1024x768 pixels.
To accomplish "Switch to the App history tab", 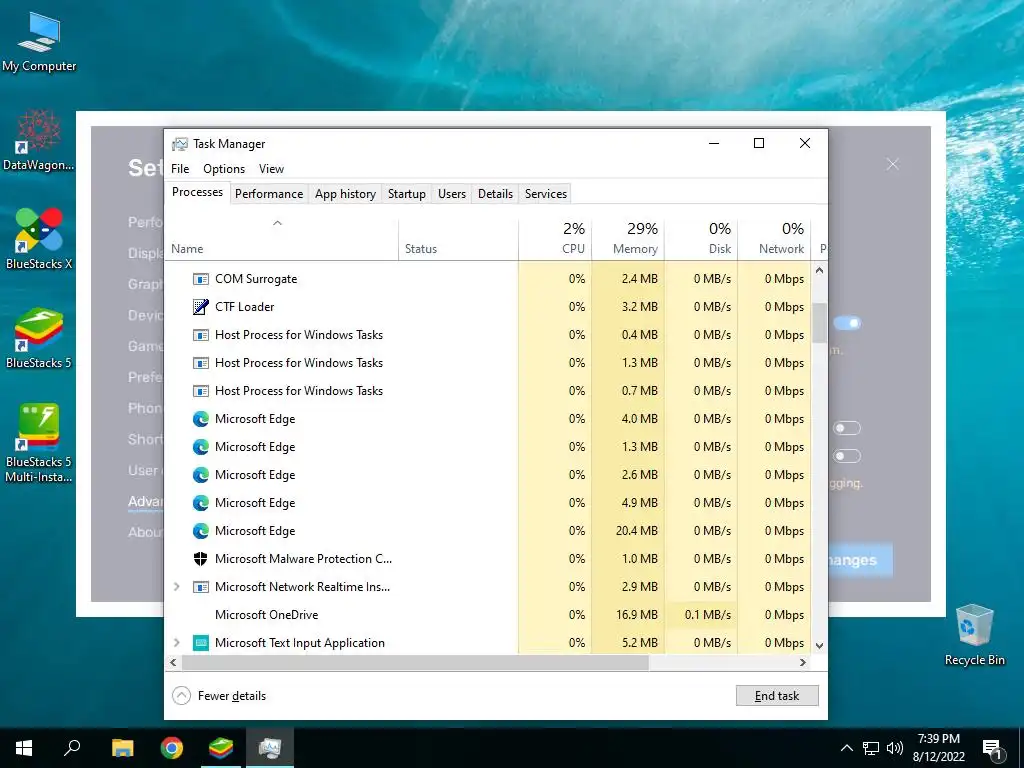I will (345, 194).
